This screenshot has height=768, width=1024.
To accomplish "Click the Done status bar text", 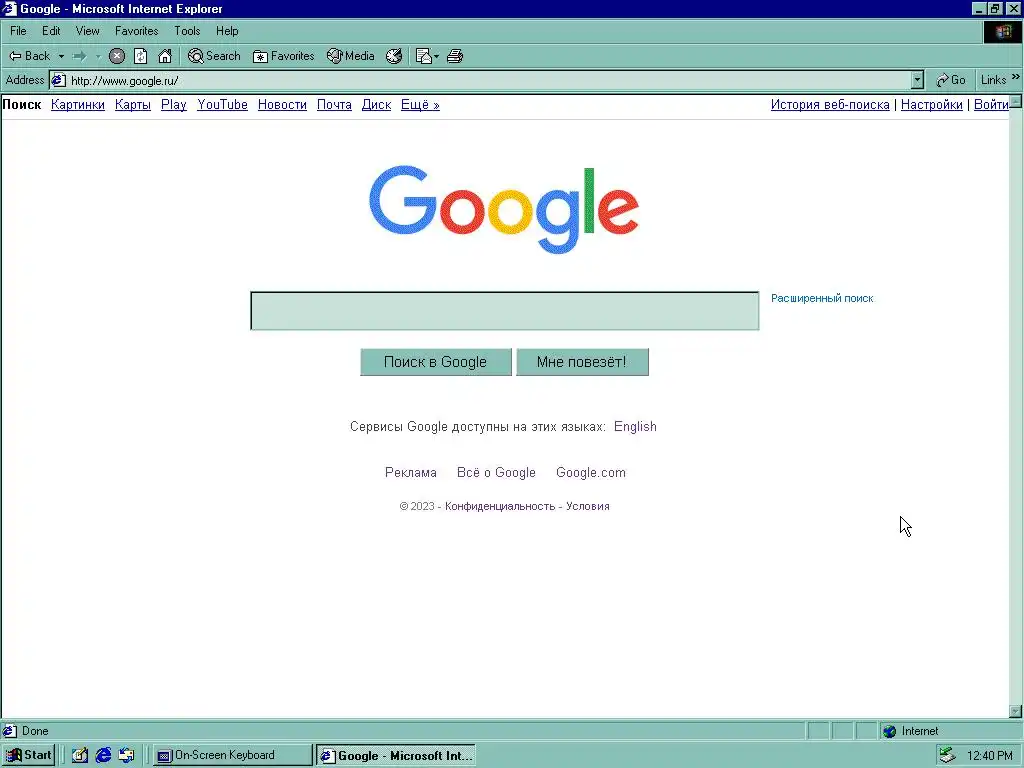I will (x=35, y=731).
